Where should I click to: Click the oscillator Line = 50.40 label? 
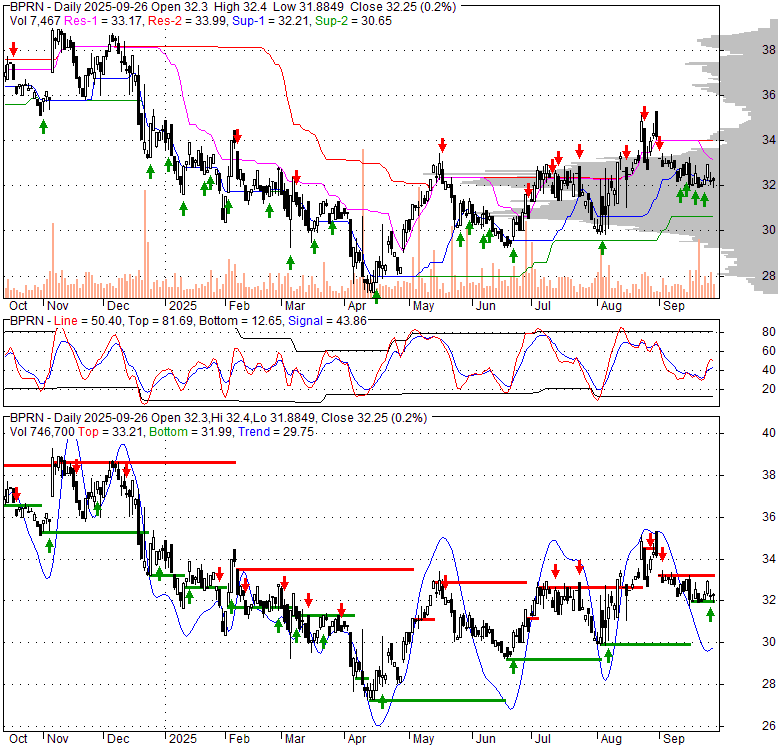pyautogui.click(x=88, y=321)
